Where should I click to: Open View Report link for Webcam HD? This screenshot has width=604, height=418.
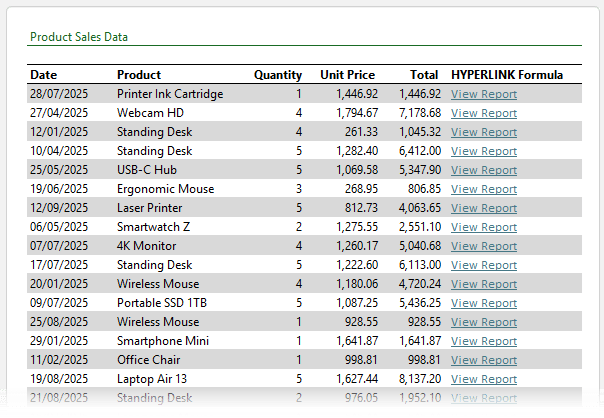(484, 113)
